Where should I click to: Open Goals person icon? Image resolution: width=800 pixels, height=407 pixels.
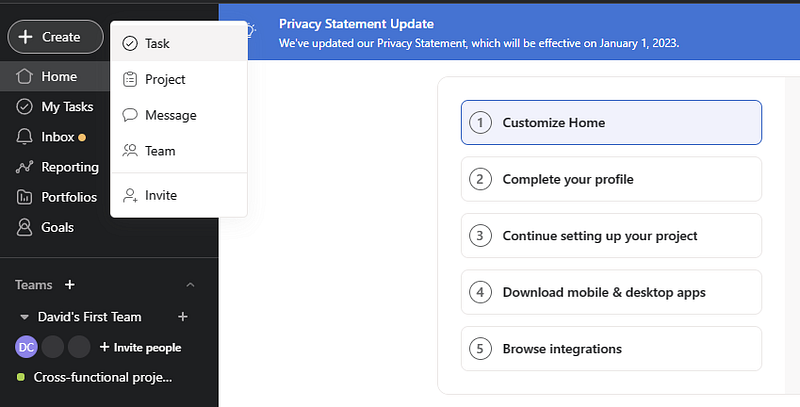tap(25, 227)
